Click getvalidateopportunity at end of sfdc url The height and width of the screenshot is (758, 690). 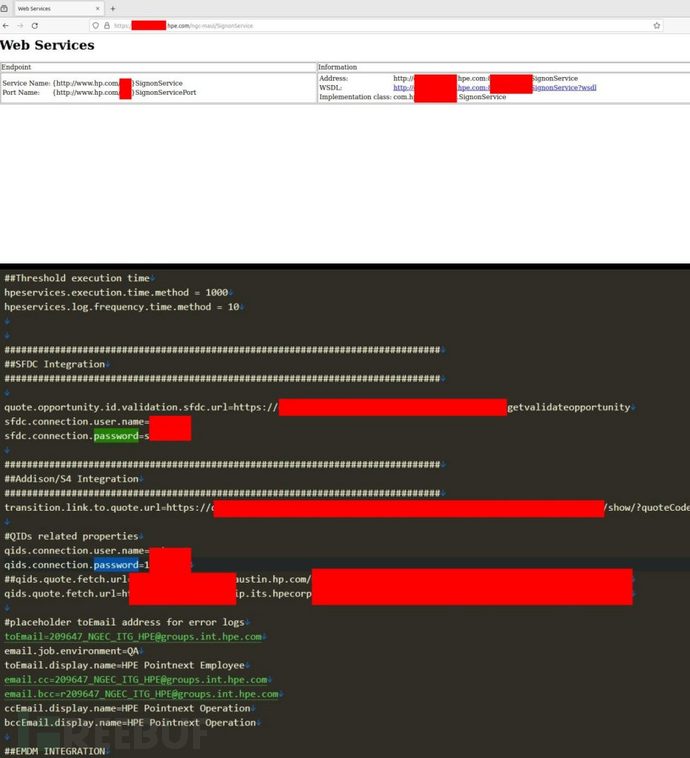pos(569,407)
